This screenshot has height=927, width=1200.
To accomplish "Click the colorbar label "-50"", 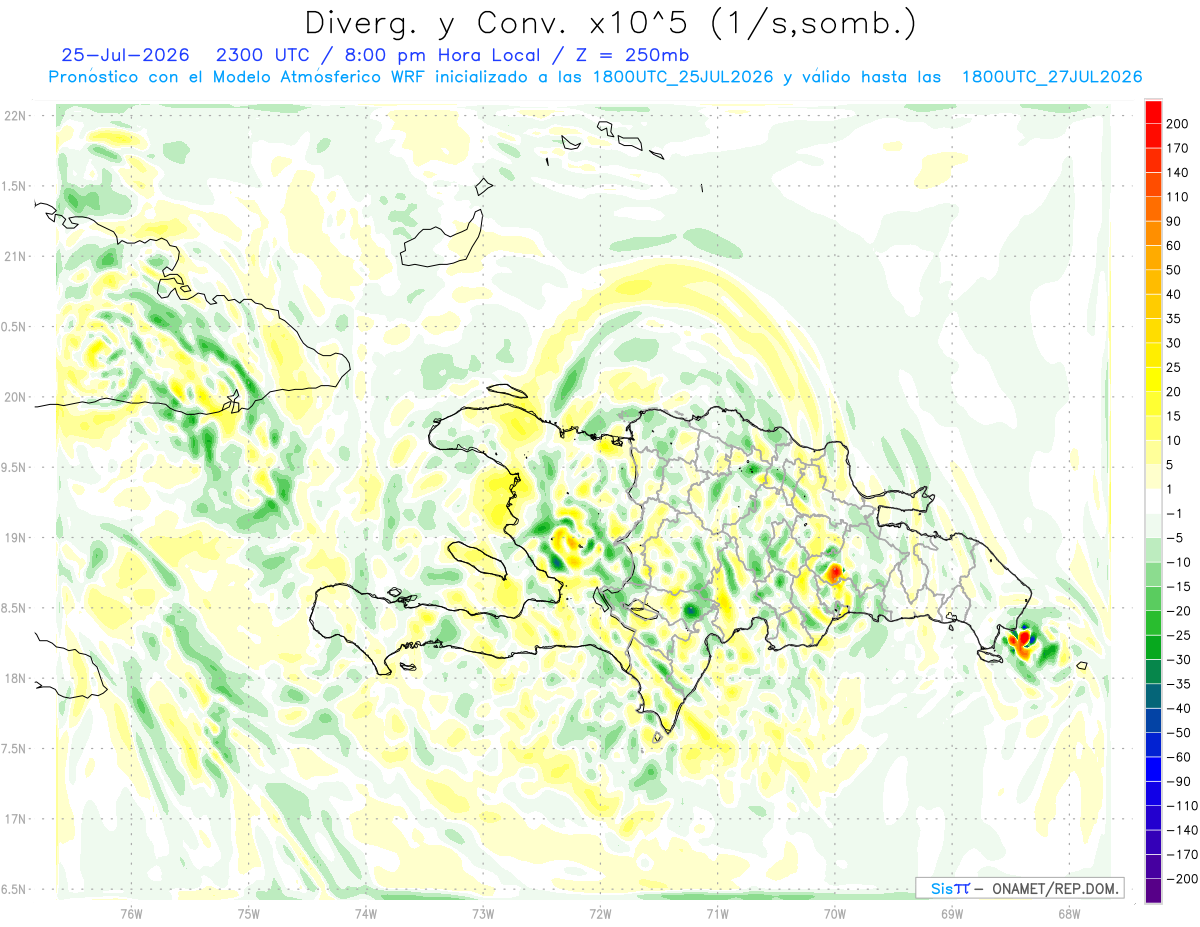I will point(1181,733).
